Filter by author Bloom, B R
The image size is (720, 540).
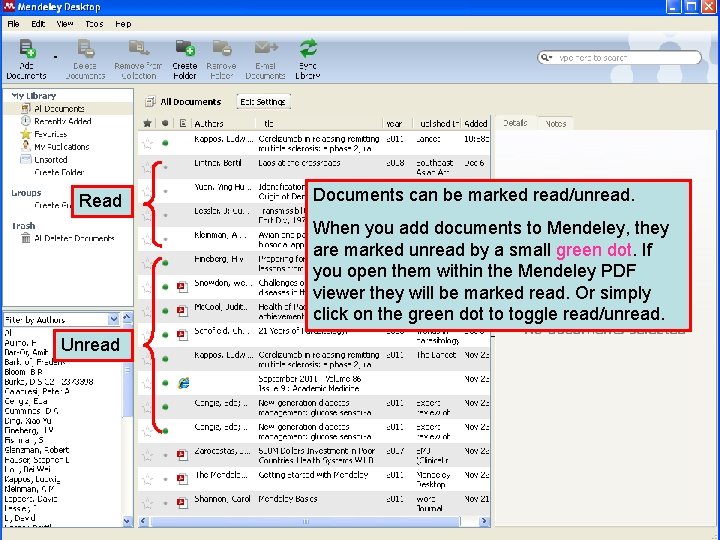click(23, 372)
